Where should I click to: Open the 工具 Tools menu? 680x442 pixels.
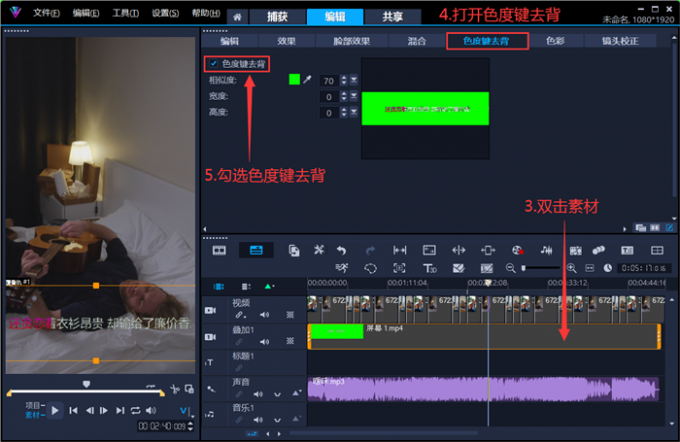pos(125,13)
